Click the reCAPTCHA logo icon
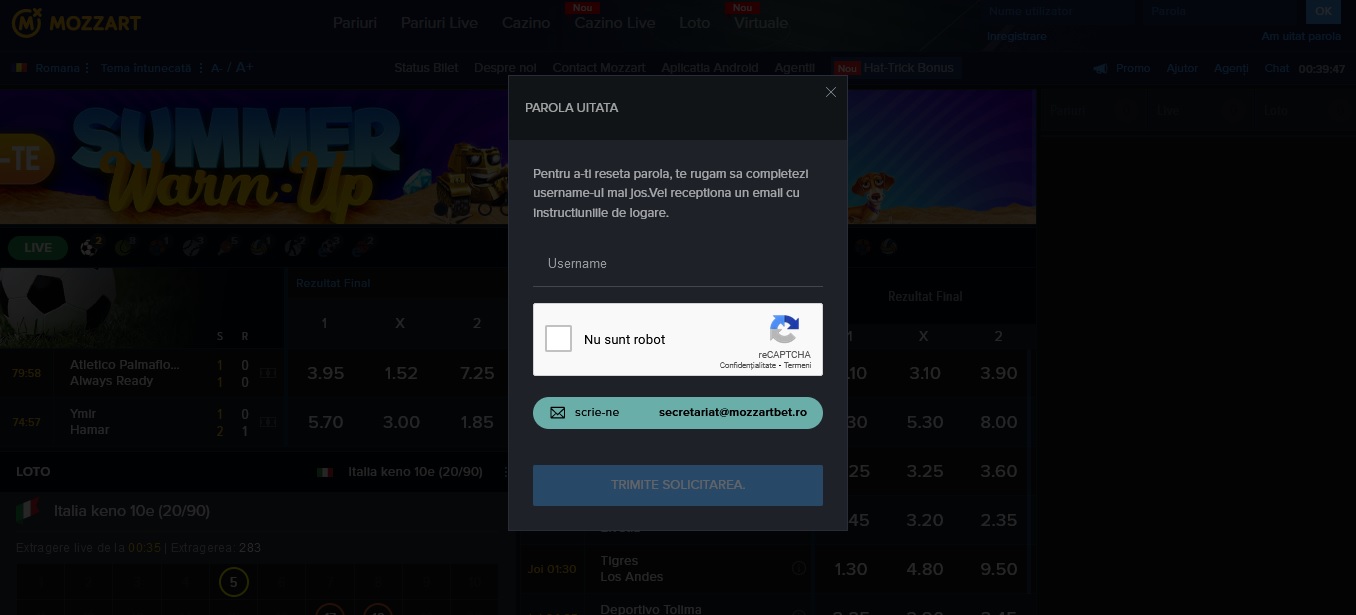 point(785,330)
